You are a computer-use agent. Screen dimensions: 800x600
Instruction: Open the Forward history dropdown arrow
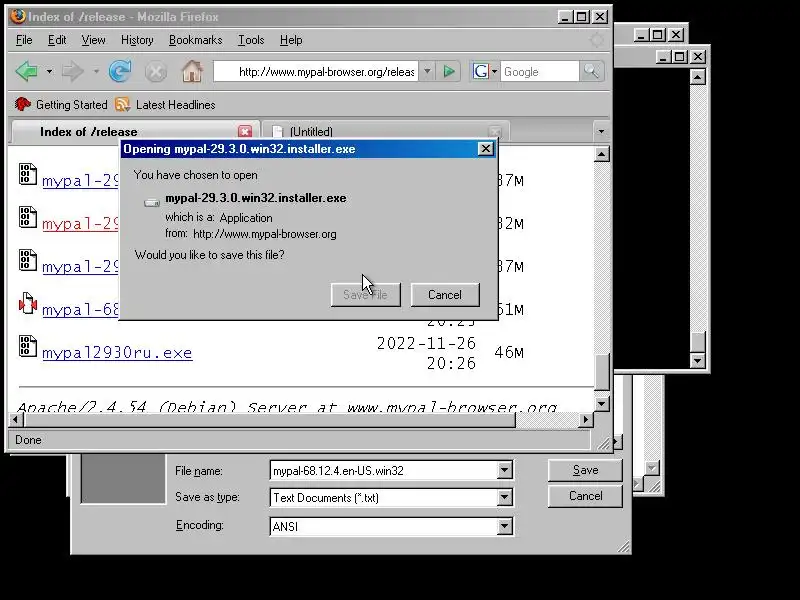(96, 71)
